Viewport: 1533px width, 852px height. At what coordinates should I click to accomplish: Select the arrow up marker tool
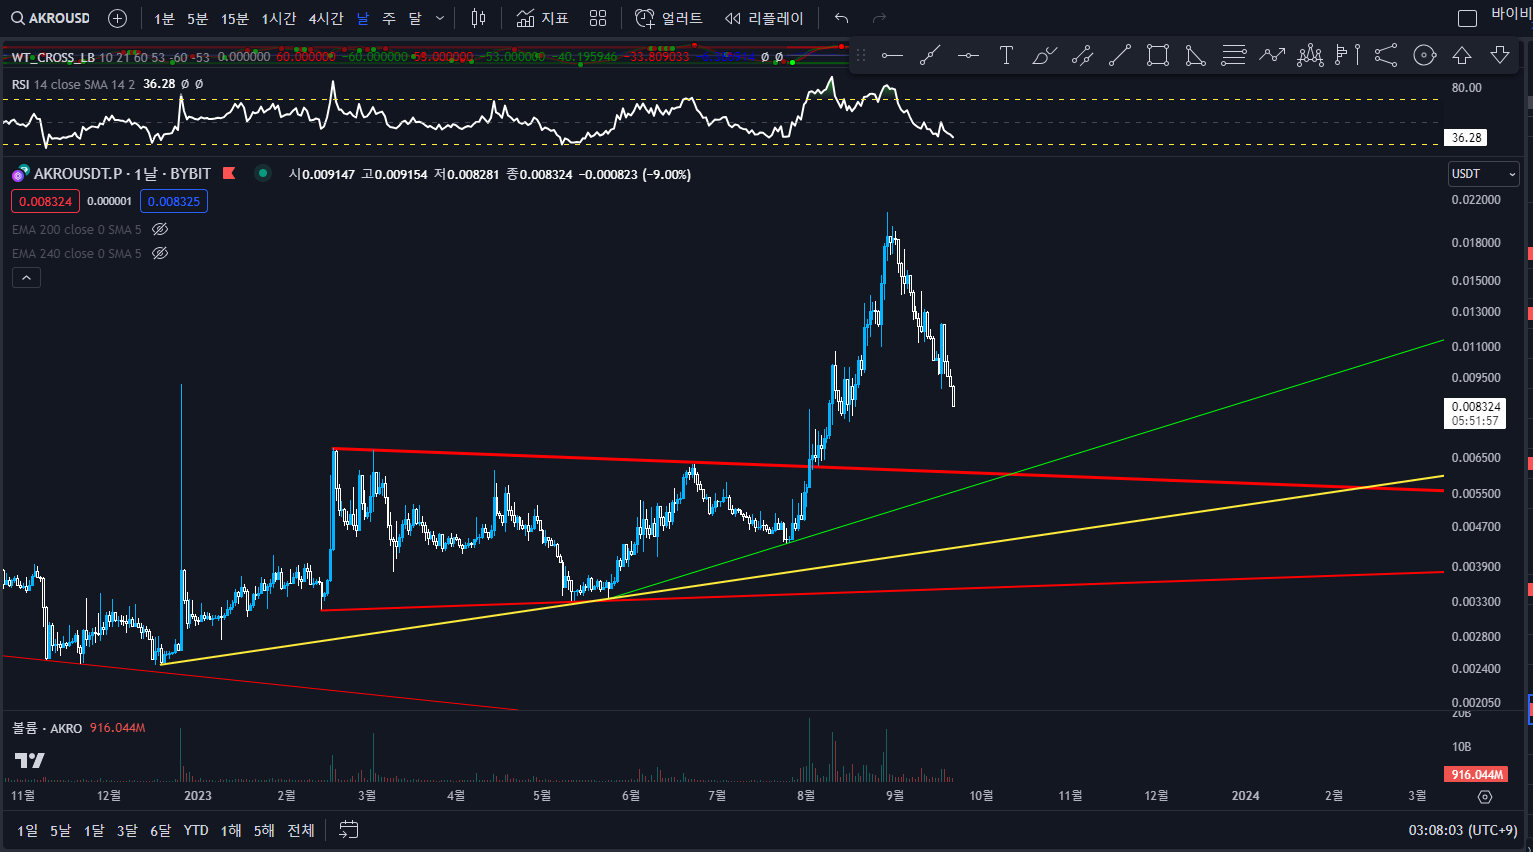coord(1462,56)
